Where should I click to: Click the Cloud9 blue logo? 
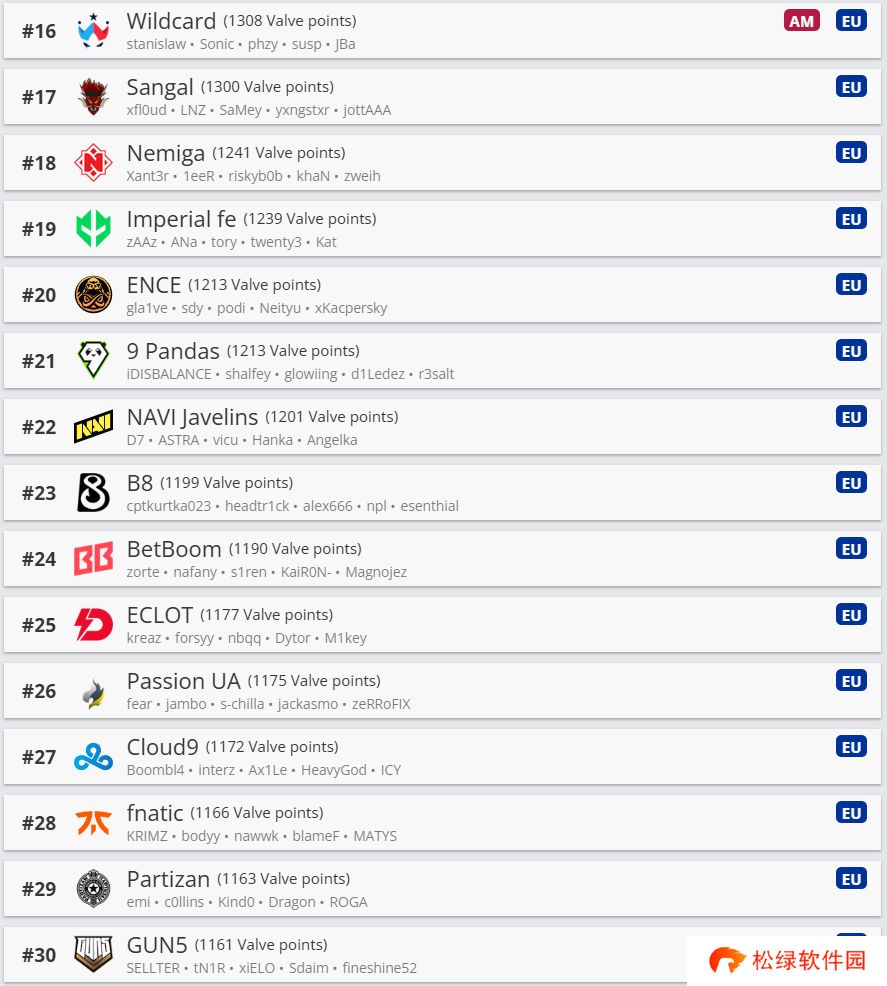coord(93,756)
